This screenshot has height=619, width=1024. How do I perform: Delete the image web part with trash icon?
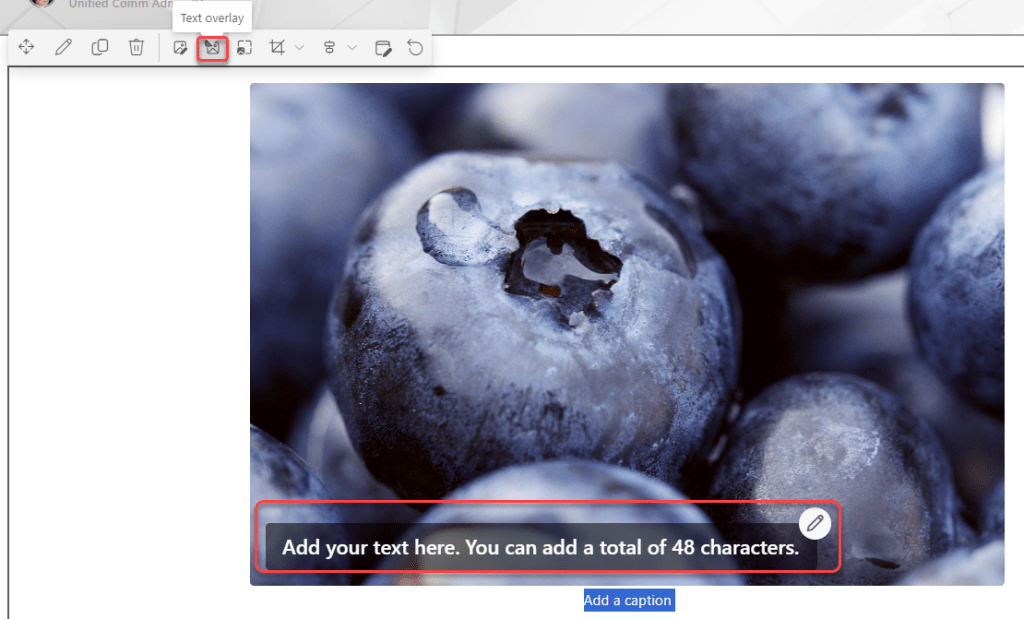point(137,47)
